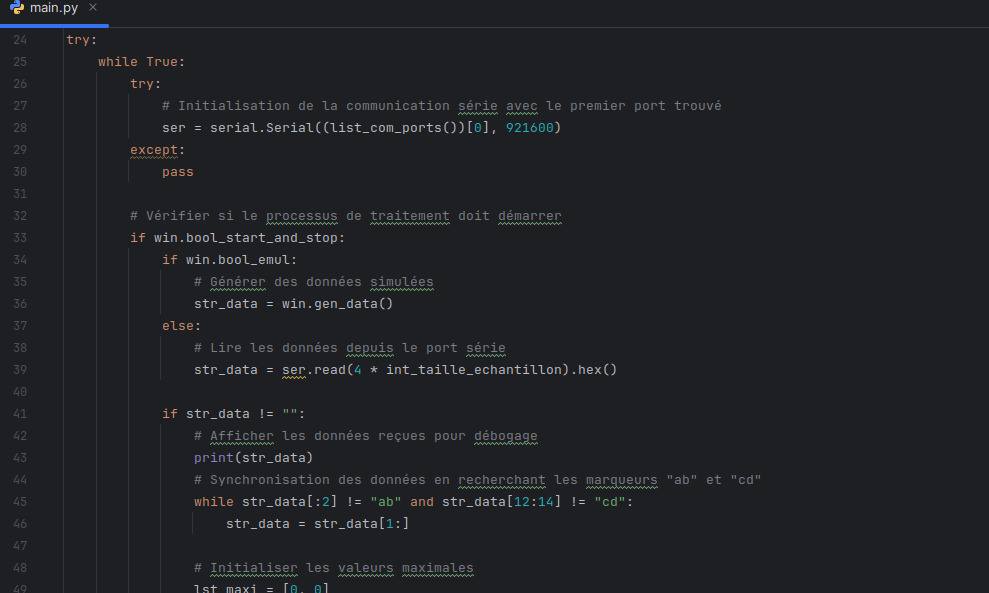Screen dimensions: 989x593
Task: Click the 'print(str_data)' statement
Action: tap(253, 458)
